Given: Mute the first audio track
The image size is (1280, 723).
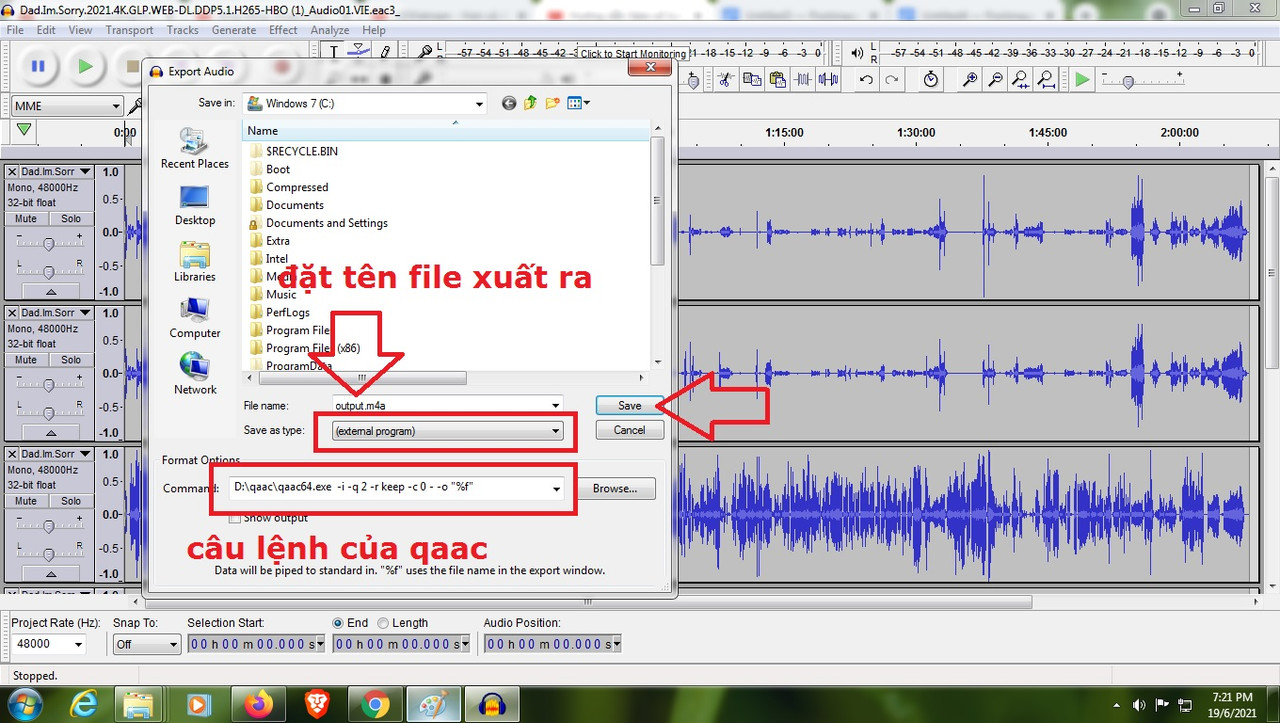Looking at the screenshot, I should 26,219.
